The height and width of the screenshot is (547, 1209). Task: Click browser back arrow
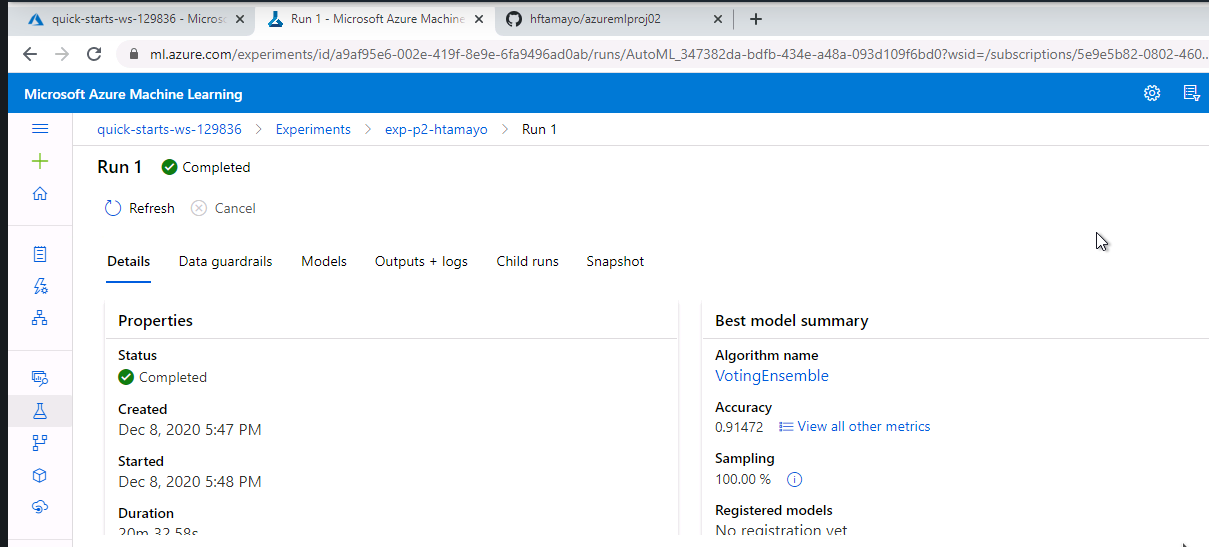[29, 54]
